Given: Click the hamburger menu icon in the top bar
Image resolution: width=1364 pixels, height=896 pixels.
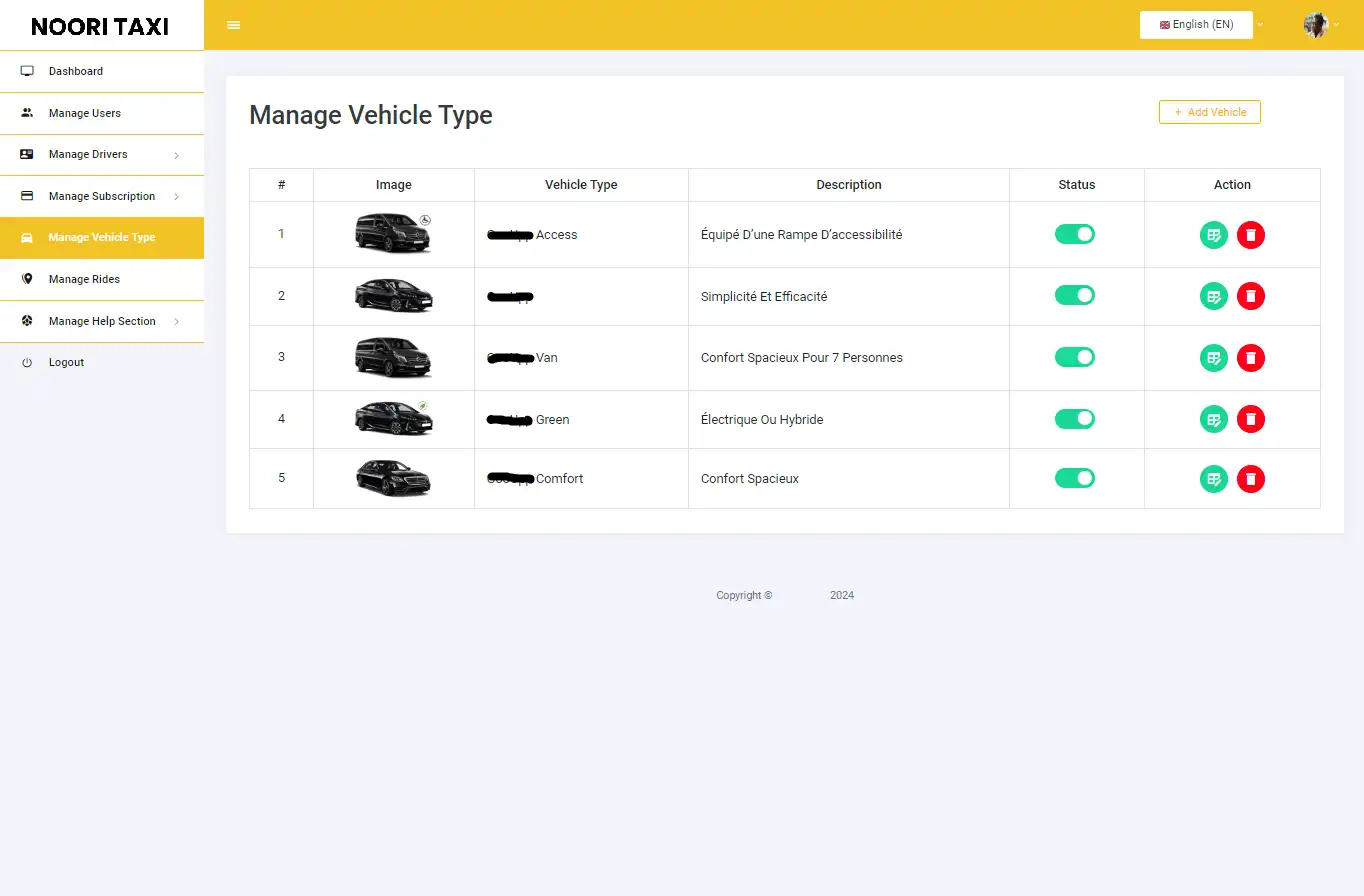Looking at the screenshot, I should click(233, 24).
